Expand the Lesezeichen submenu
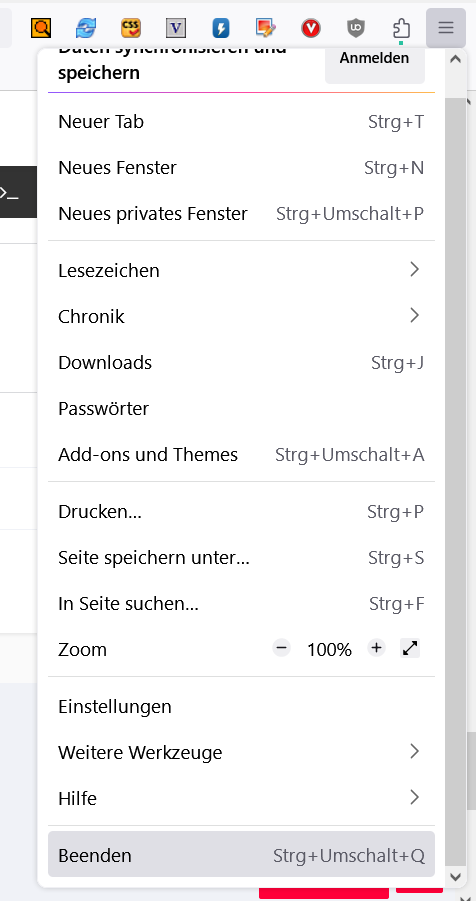The width and height of the screenshot is (476, 901). tap(241, 270)
